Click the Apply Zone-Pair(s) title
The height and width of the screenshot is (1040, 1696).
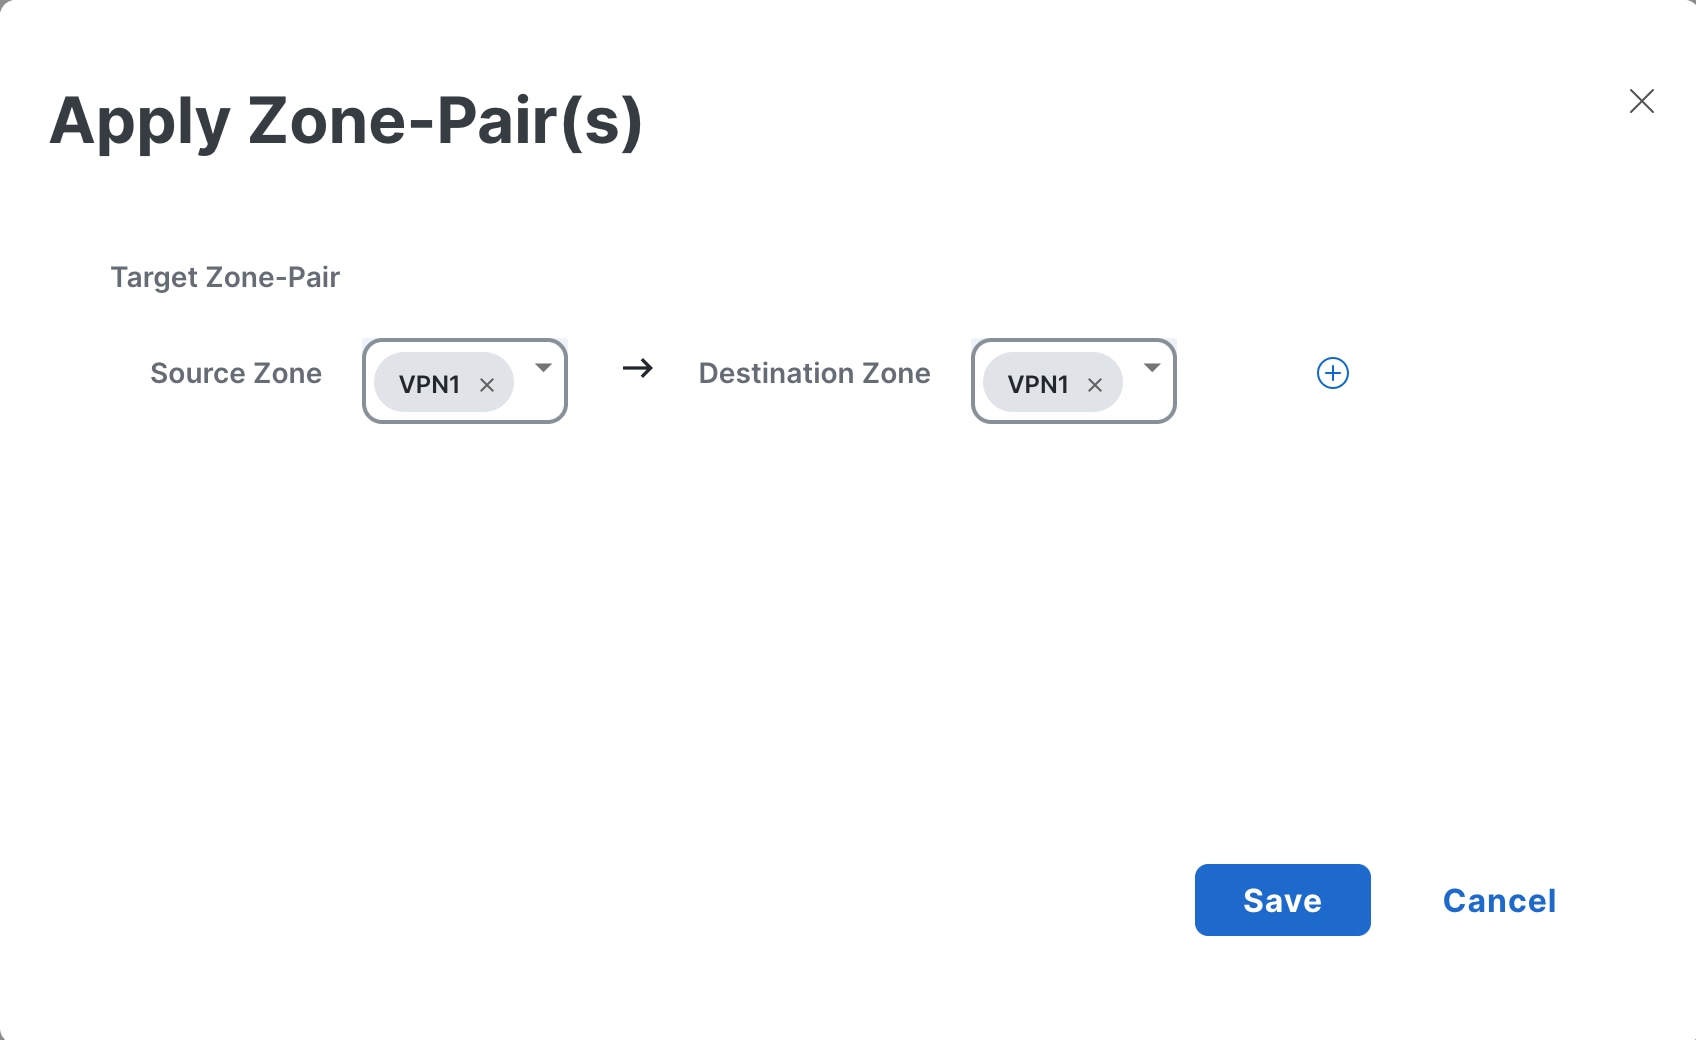pos(346,121)
